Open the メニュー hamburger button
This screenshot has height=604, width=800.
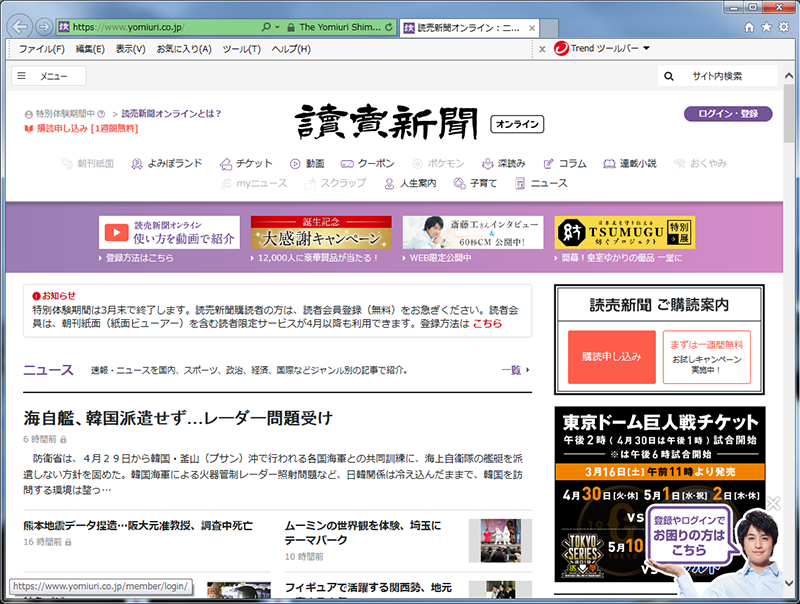(x=48, y=76)
